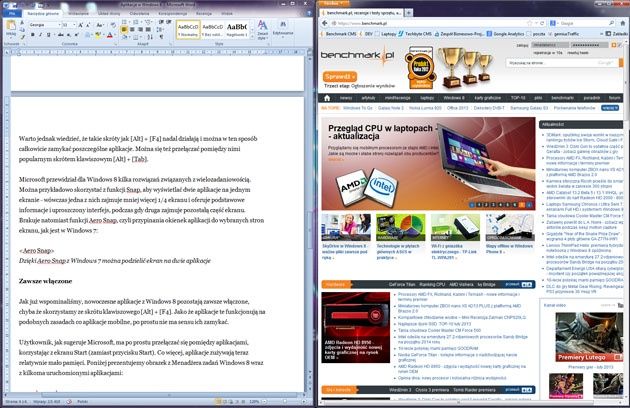Click the Format Painter brush icon
The width and height of the screenshot is (630, 408).
point(22,37)
